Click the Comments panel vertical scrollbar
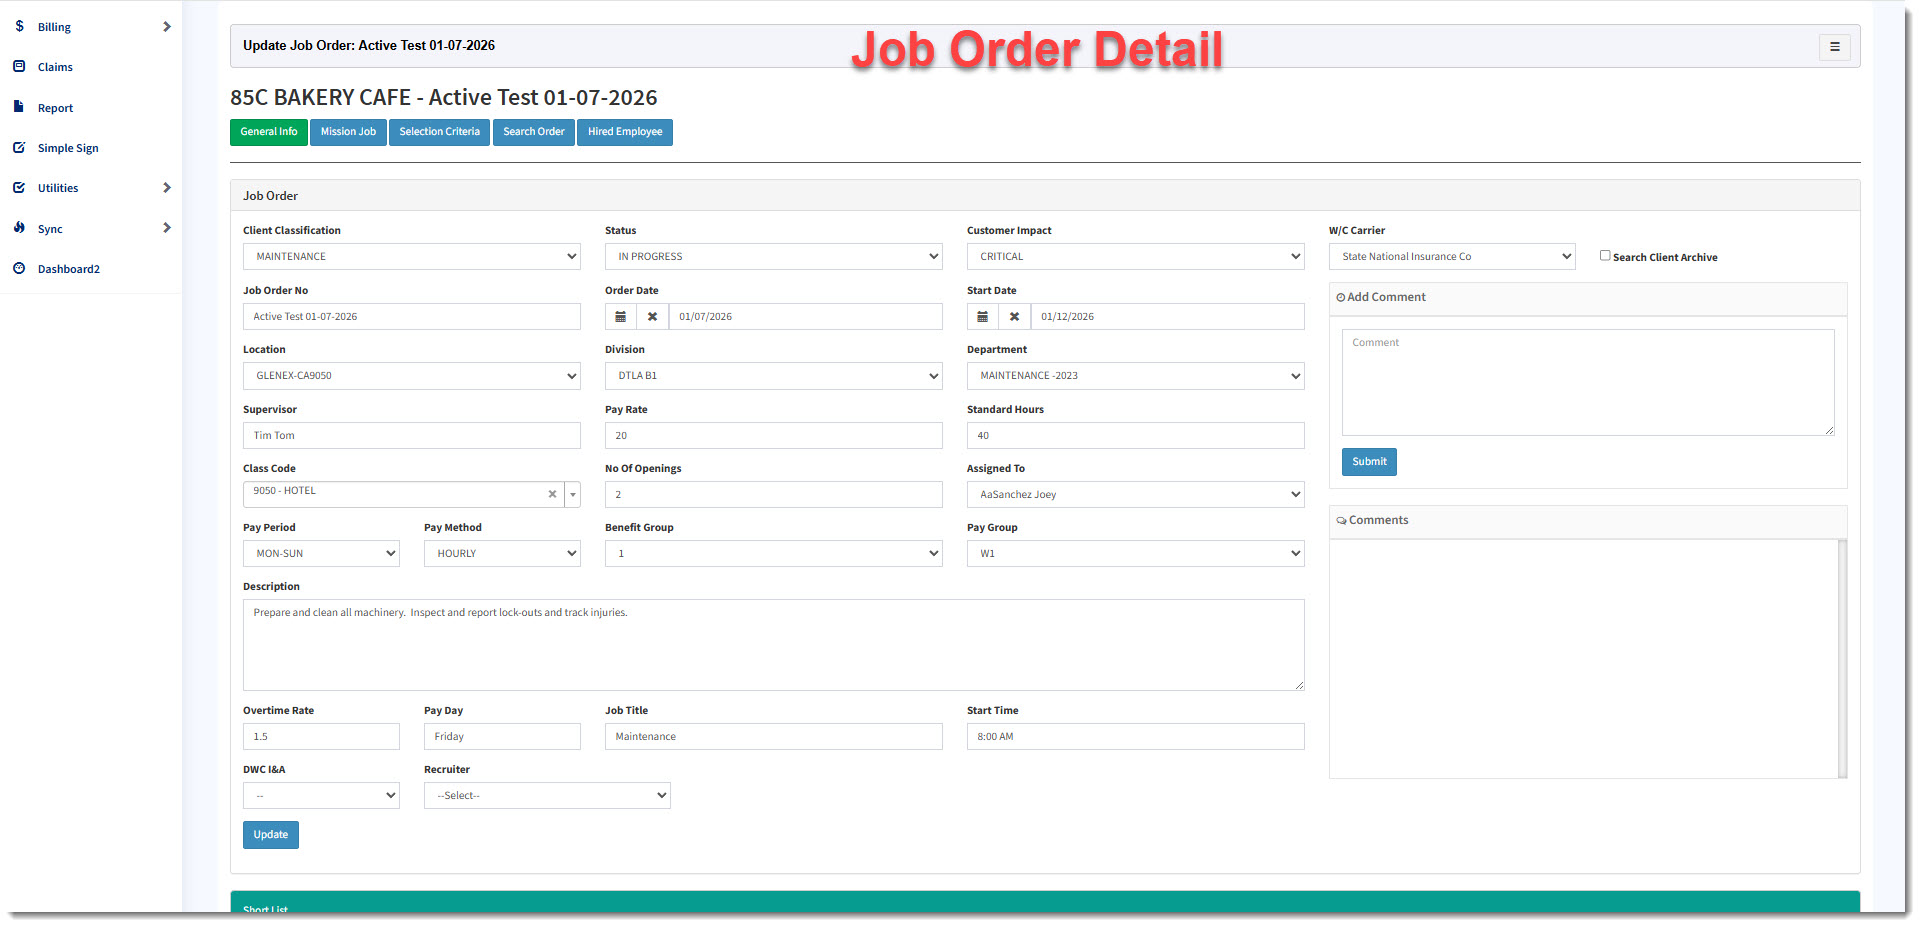This screenshot has height=927, width=1920. 1842,658
